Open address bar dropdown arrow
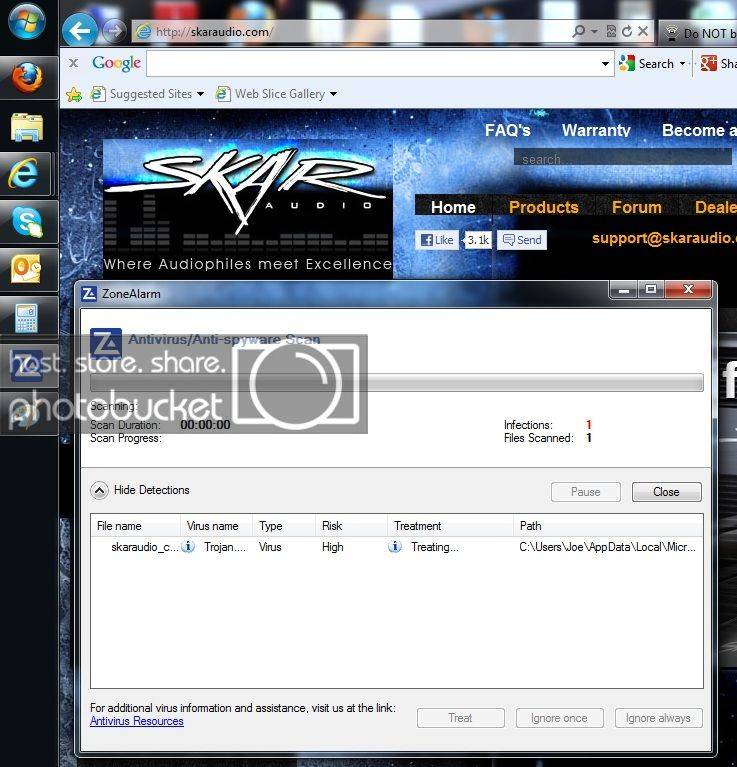The image size is (737, 767). point(594,31)
